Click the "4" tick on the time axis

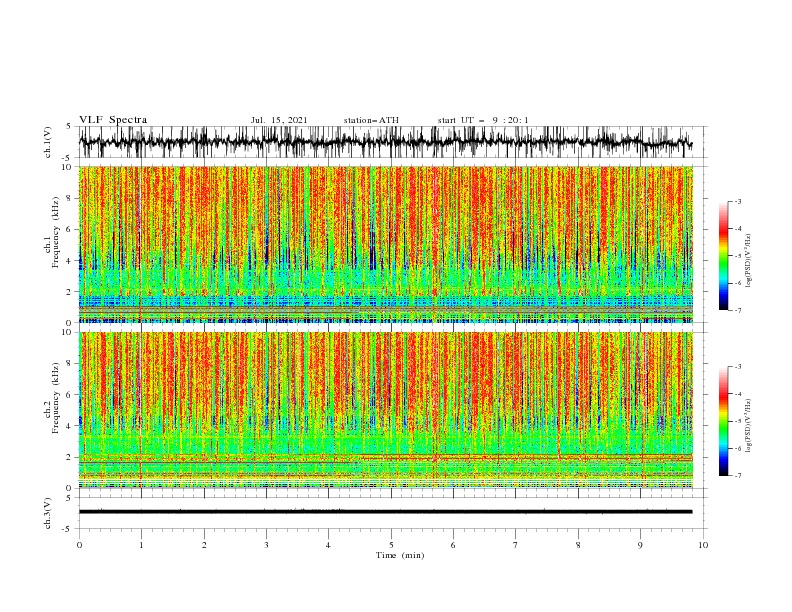pos(328,545)
